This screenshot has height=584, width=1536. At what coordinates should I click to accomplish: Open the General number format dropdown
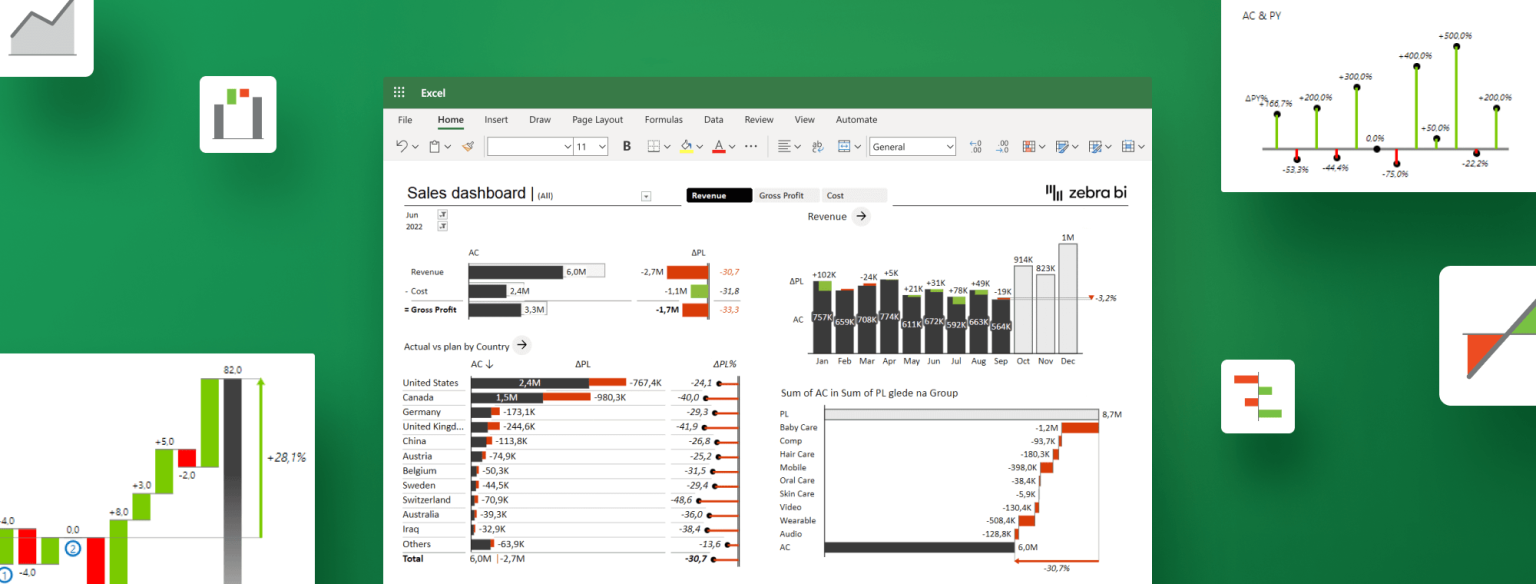click(x=911, y=146)
